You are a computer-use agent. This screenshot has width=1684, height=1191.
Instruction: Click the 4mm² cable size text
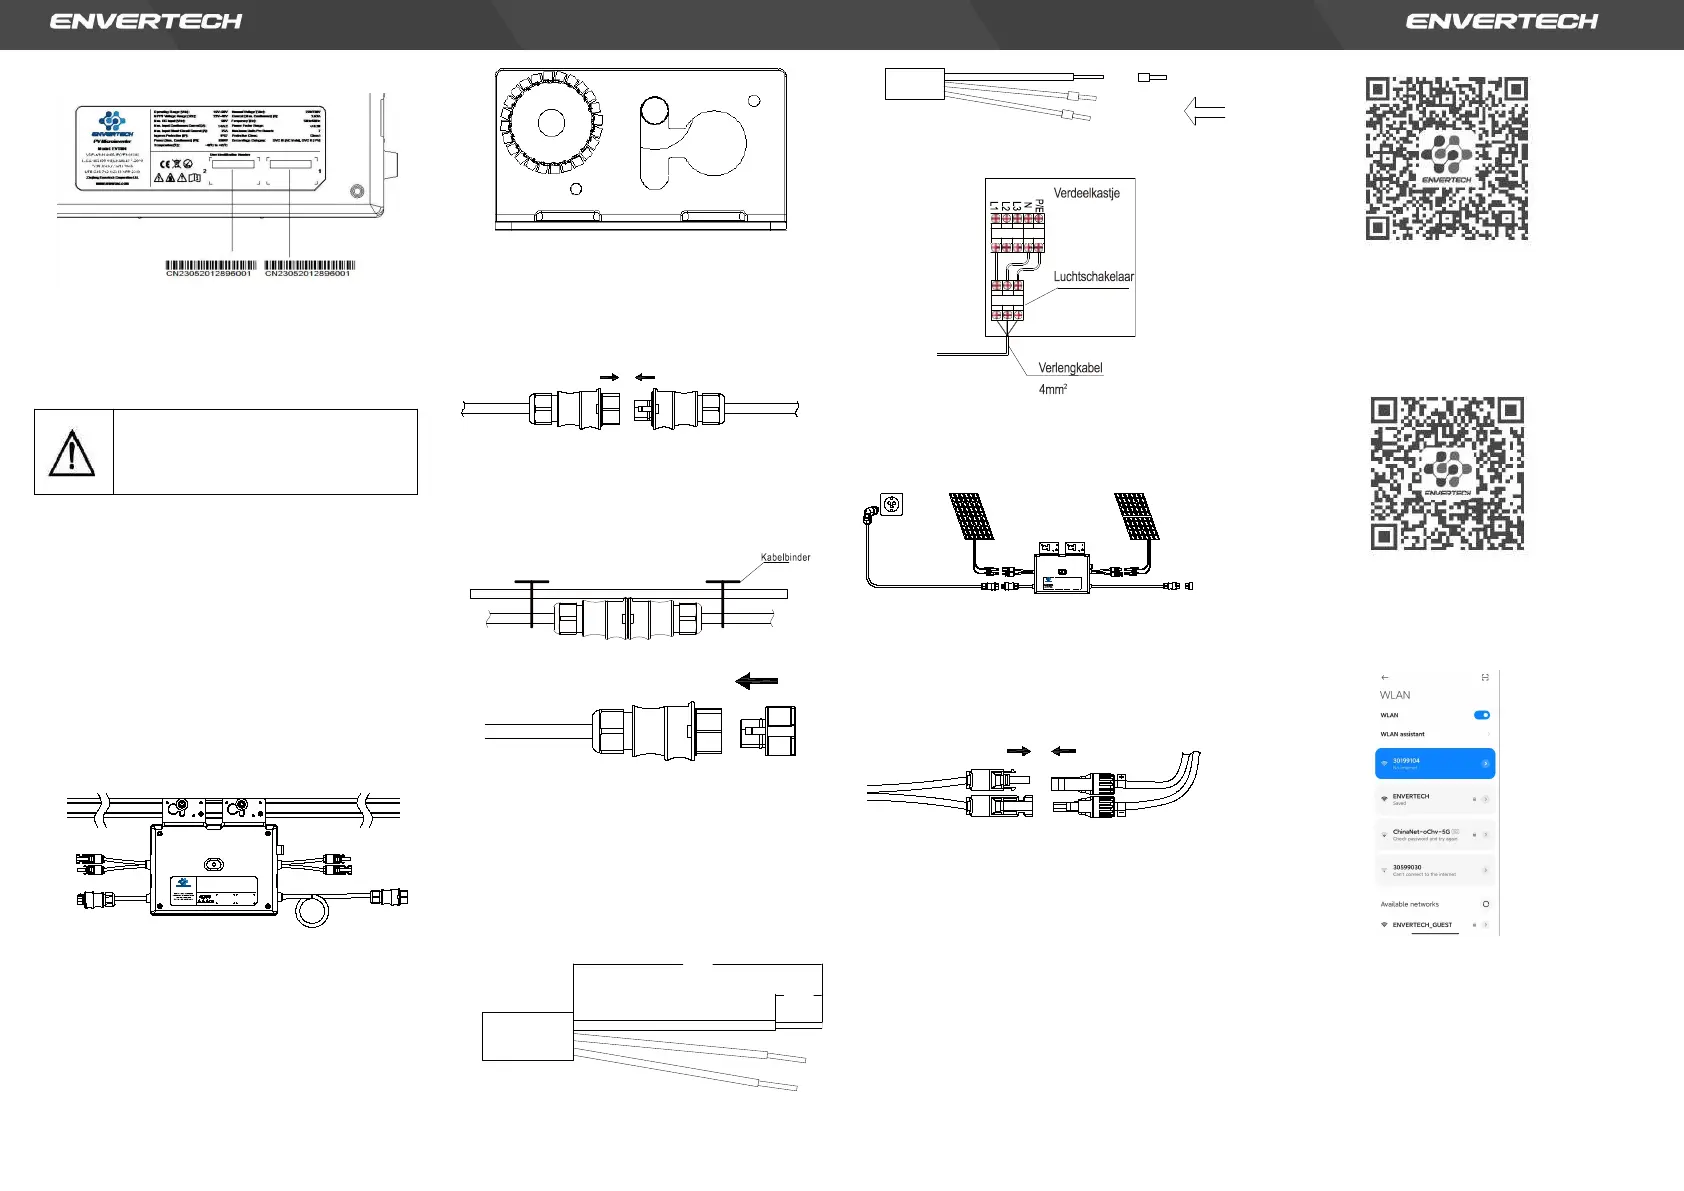1053,389
